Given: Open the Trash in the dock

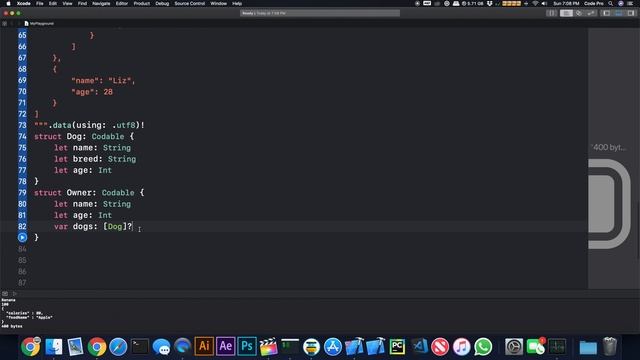Looking at the screenshot, I should tap(610, 347).
